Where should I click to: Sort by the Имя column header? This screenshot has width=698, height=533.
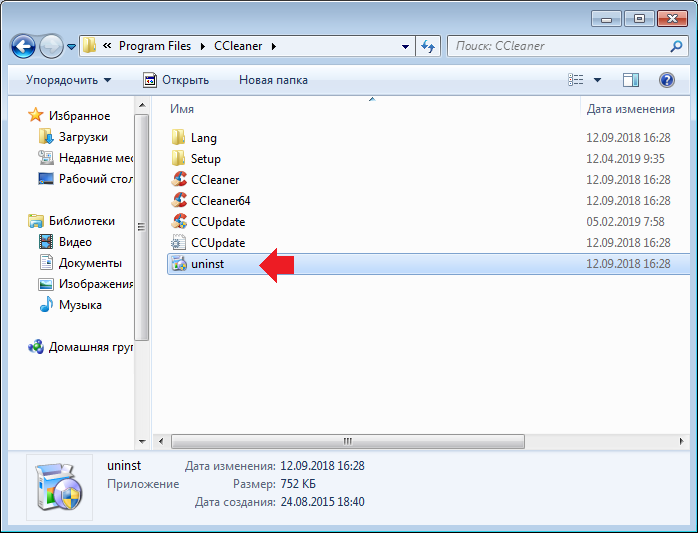182,109
